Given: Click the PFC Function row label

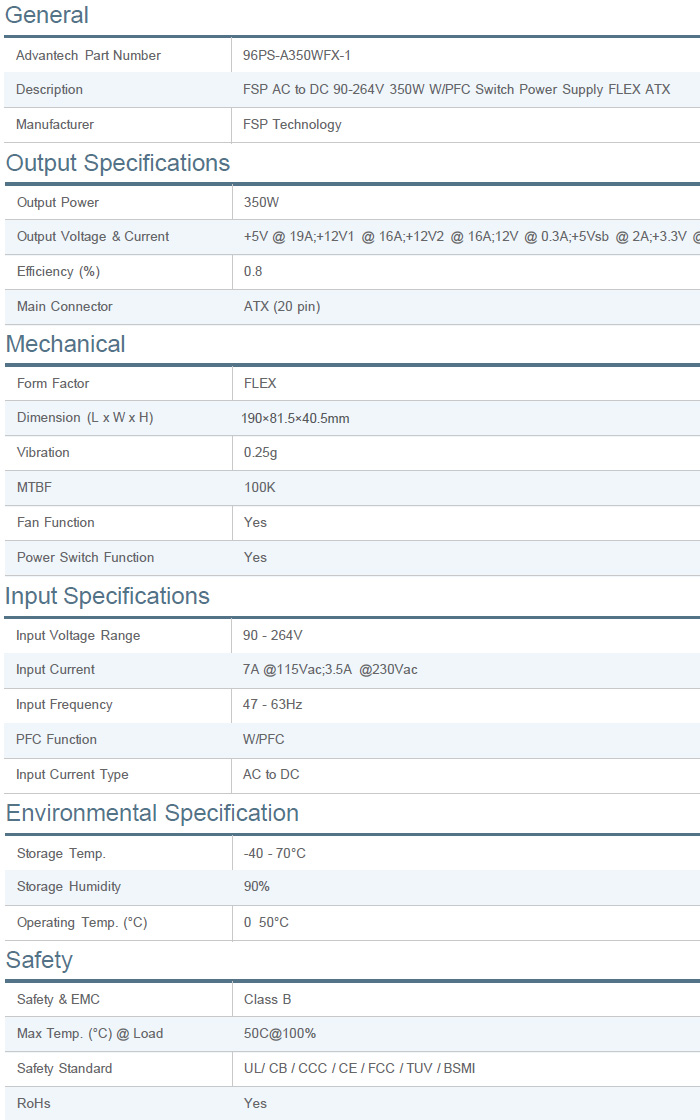Looking at the screenshot, I should (57, 740).
